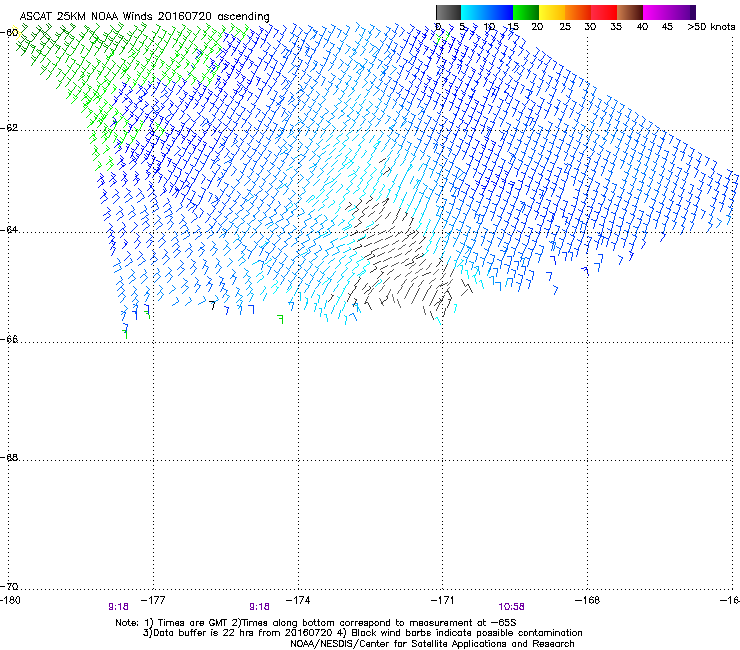Click the "Data buffer is 22 hrs" note line
Image resolution: width=740 pixels, height=650 pixels.
point(362,633)
